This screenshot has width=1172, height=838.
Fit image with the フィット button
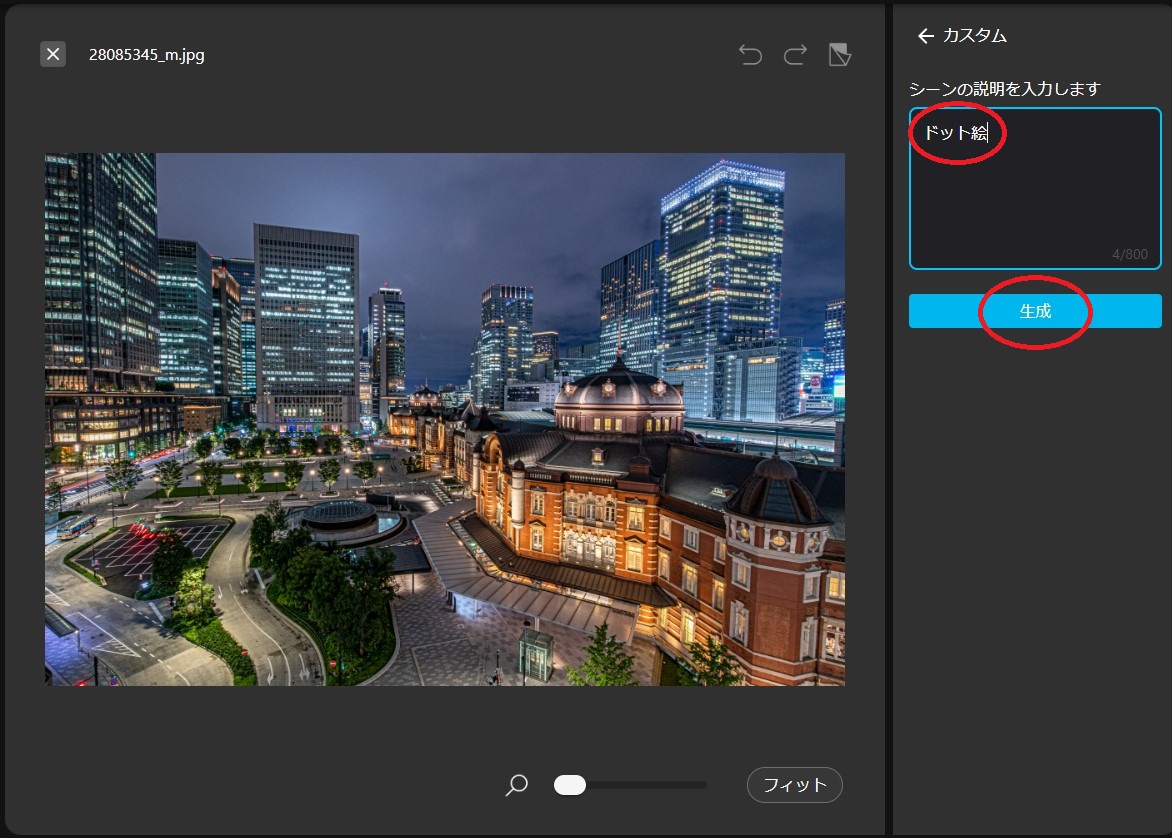(795, 785)
